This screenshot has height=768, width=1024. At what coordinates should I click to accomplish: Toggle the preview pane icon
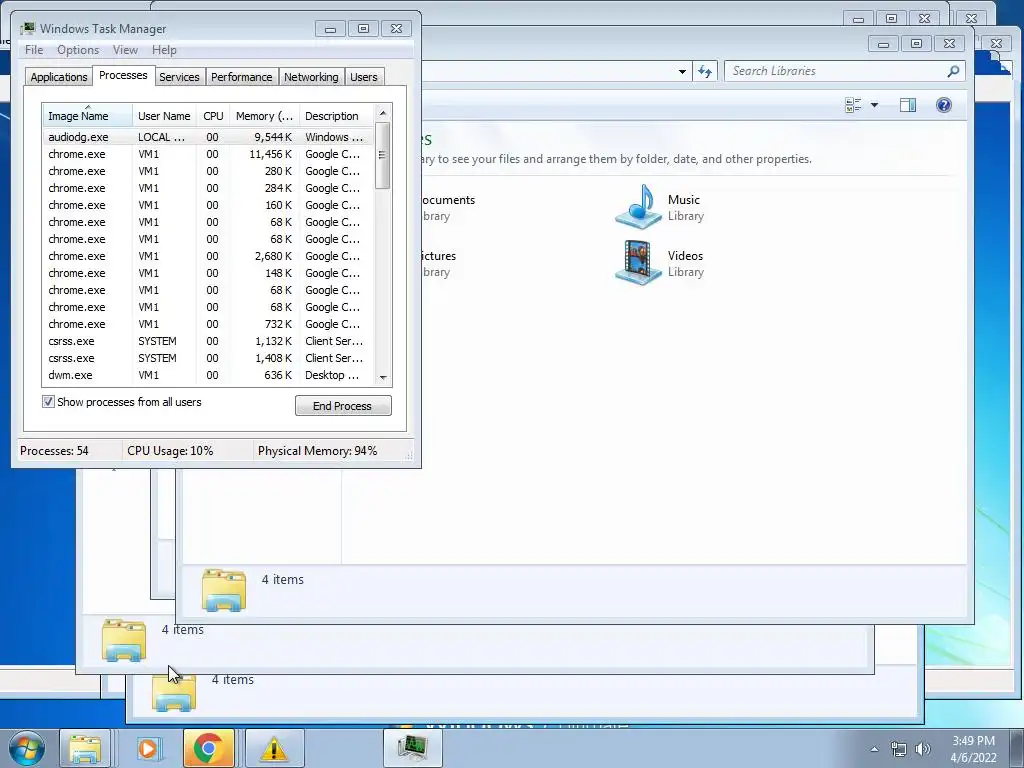pos(908,105)
